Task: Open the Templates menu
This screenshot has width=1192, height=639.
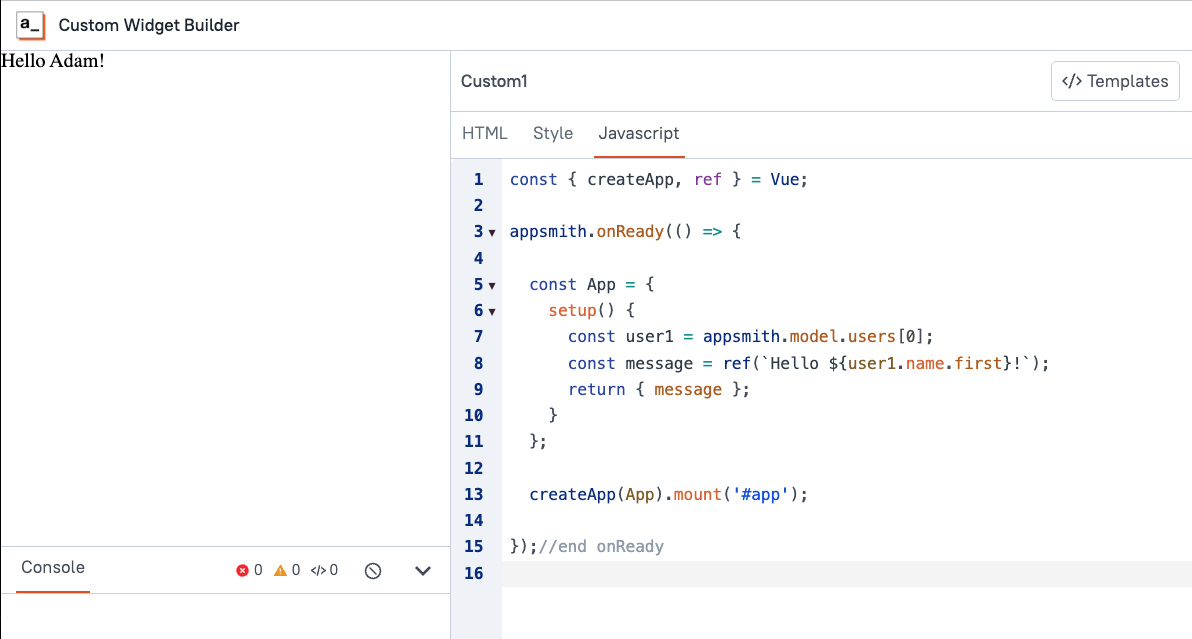Action: pyautogui.click(x=1115, y=81)
